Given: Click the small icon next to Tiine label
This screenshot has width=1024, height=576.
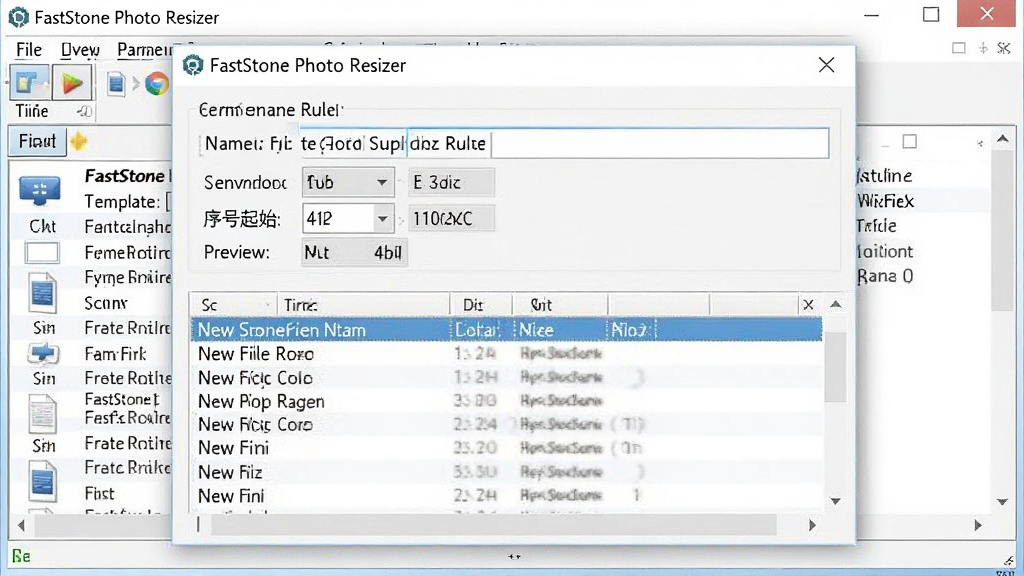Looking at the screenshot, I should pos(84,112).
